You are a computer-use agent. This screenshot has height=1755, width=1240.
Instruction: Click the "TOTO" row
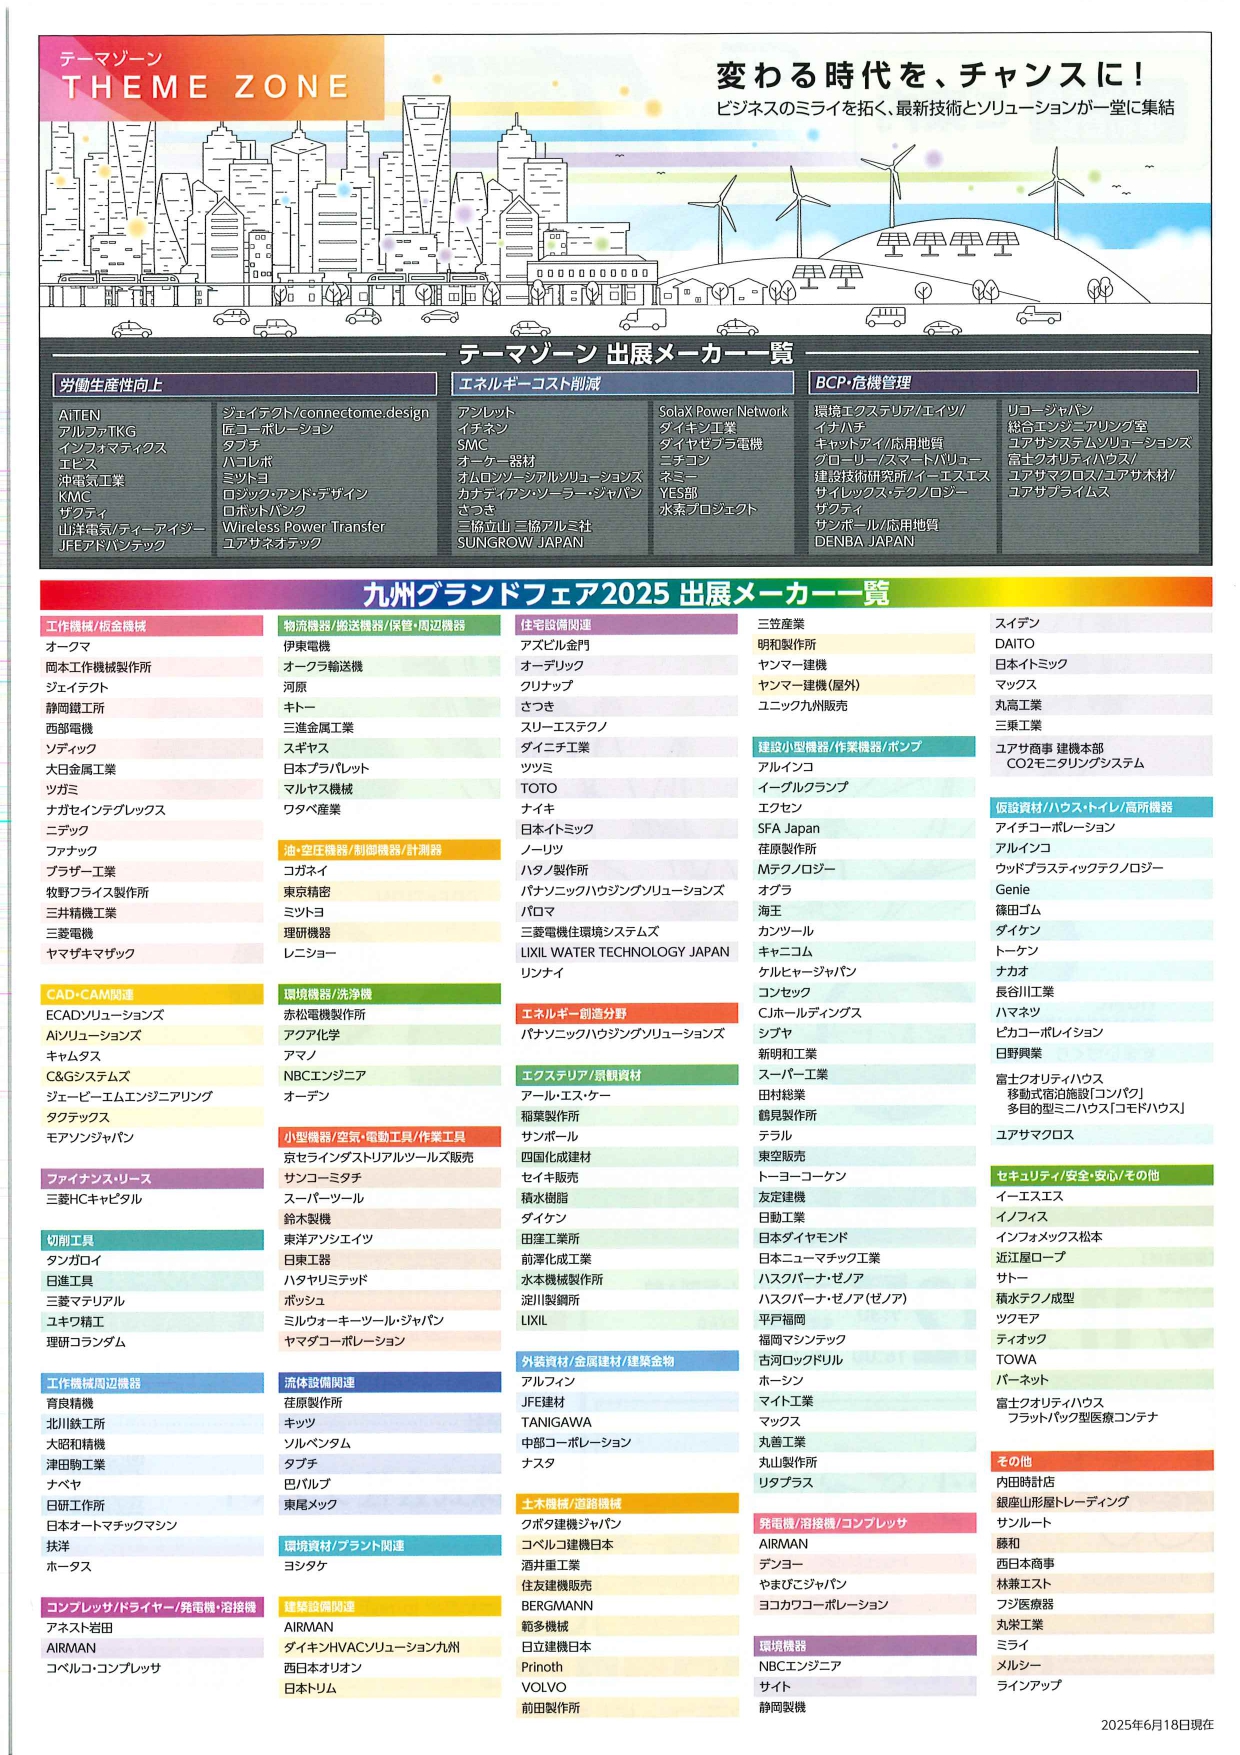pyautogui.click(x=627, y=788)
